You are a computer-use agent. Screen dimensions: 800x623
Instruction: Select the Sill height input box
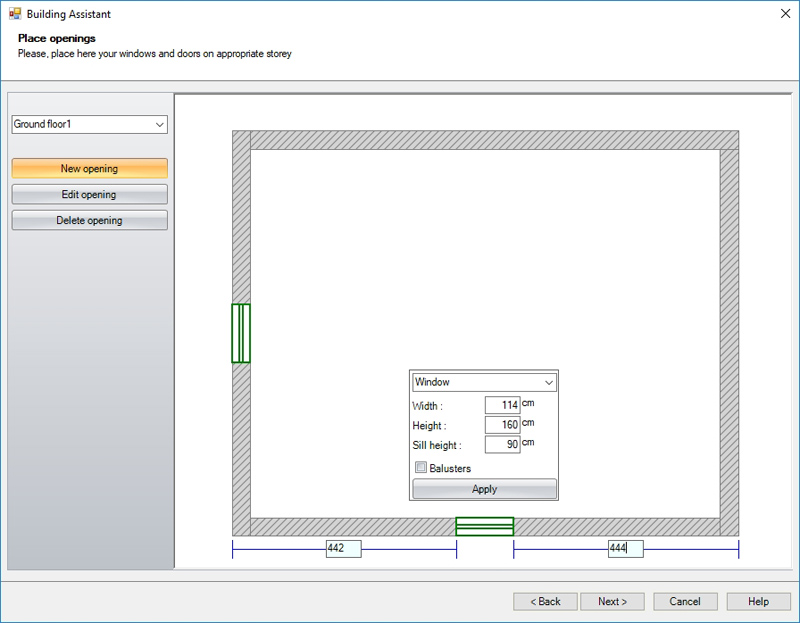[x=502, y=445]
